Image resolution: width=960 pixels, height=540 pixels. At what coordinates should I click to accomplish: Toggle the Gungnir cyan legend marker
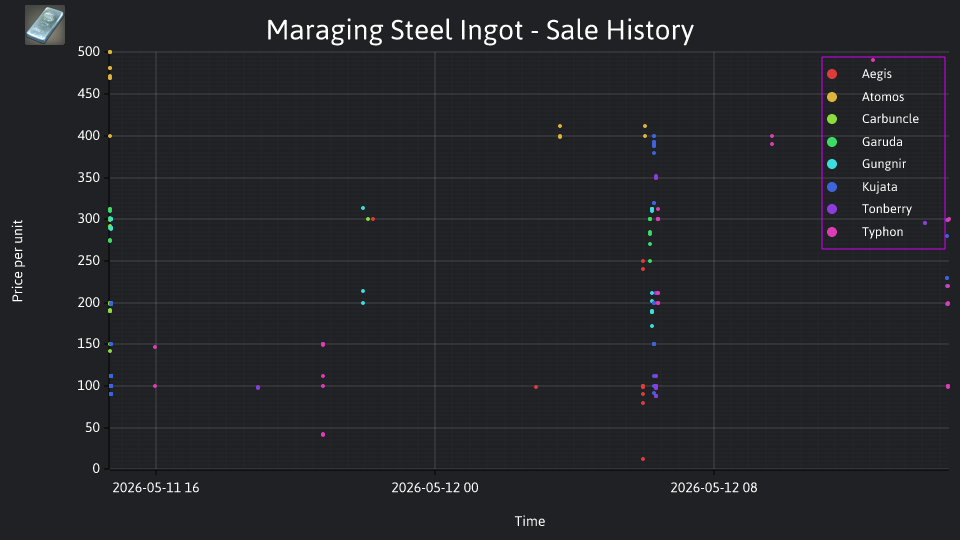tap(831, 164)
